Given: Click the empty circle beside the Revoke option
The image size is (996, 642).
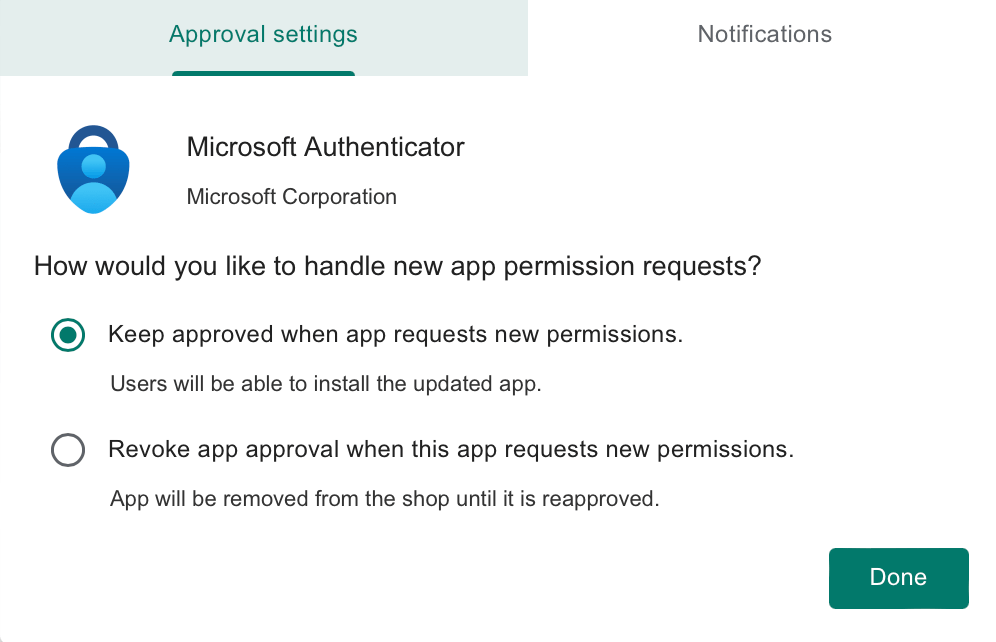Looking at the screenshot, I should [68, 450].
